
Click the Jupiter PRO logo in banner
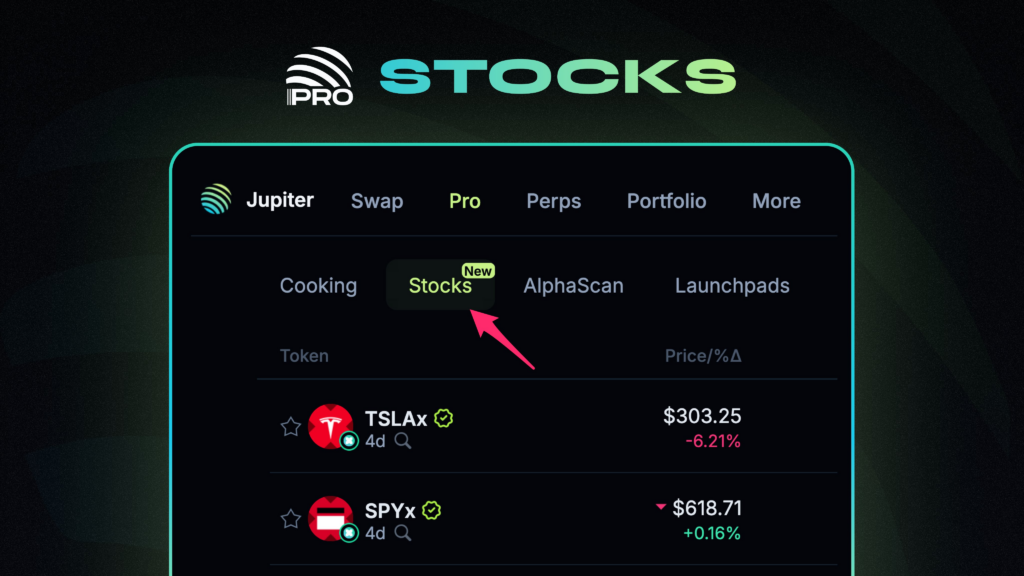click(319, 76)
